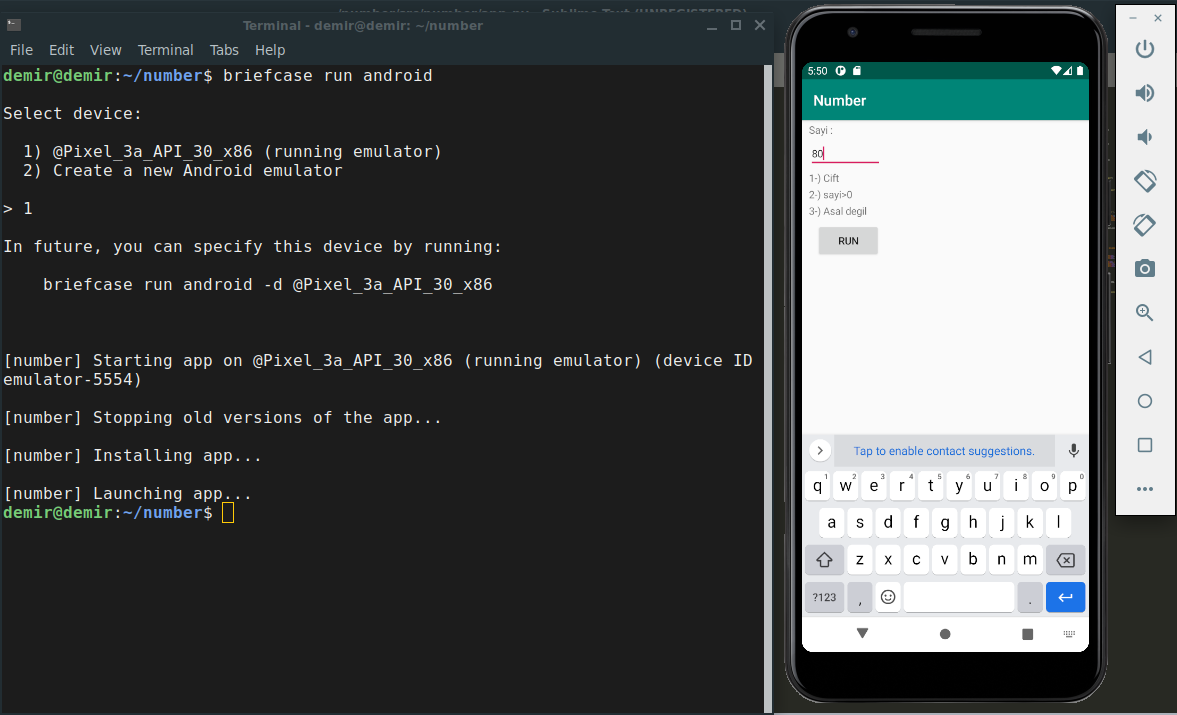Viewport: 1177px width, 715px height.
Task: Open Help menu in Terminal
Action: 269,50
